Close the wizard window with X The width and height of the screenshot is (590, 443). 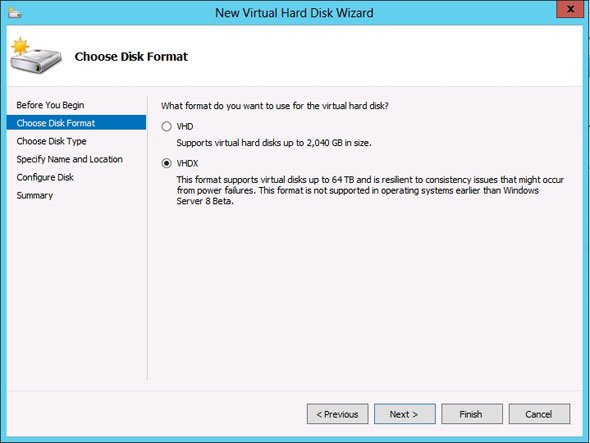[x=570, y=9]
